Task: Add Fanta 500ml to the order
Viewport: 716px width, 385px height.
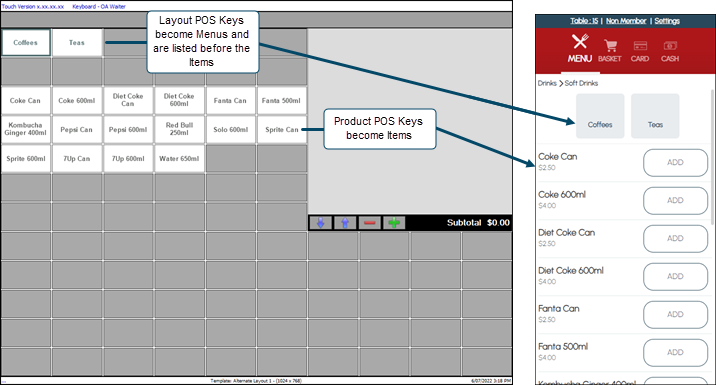Action: [675, 353]
